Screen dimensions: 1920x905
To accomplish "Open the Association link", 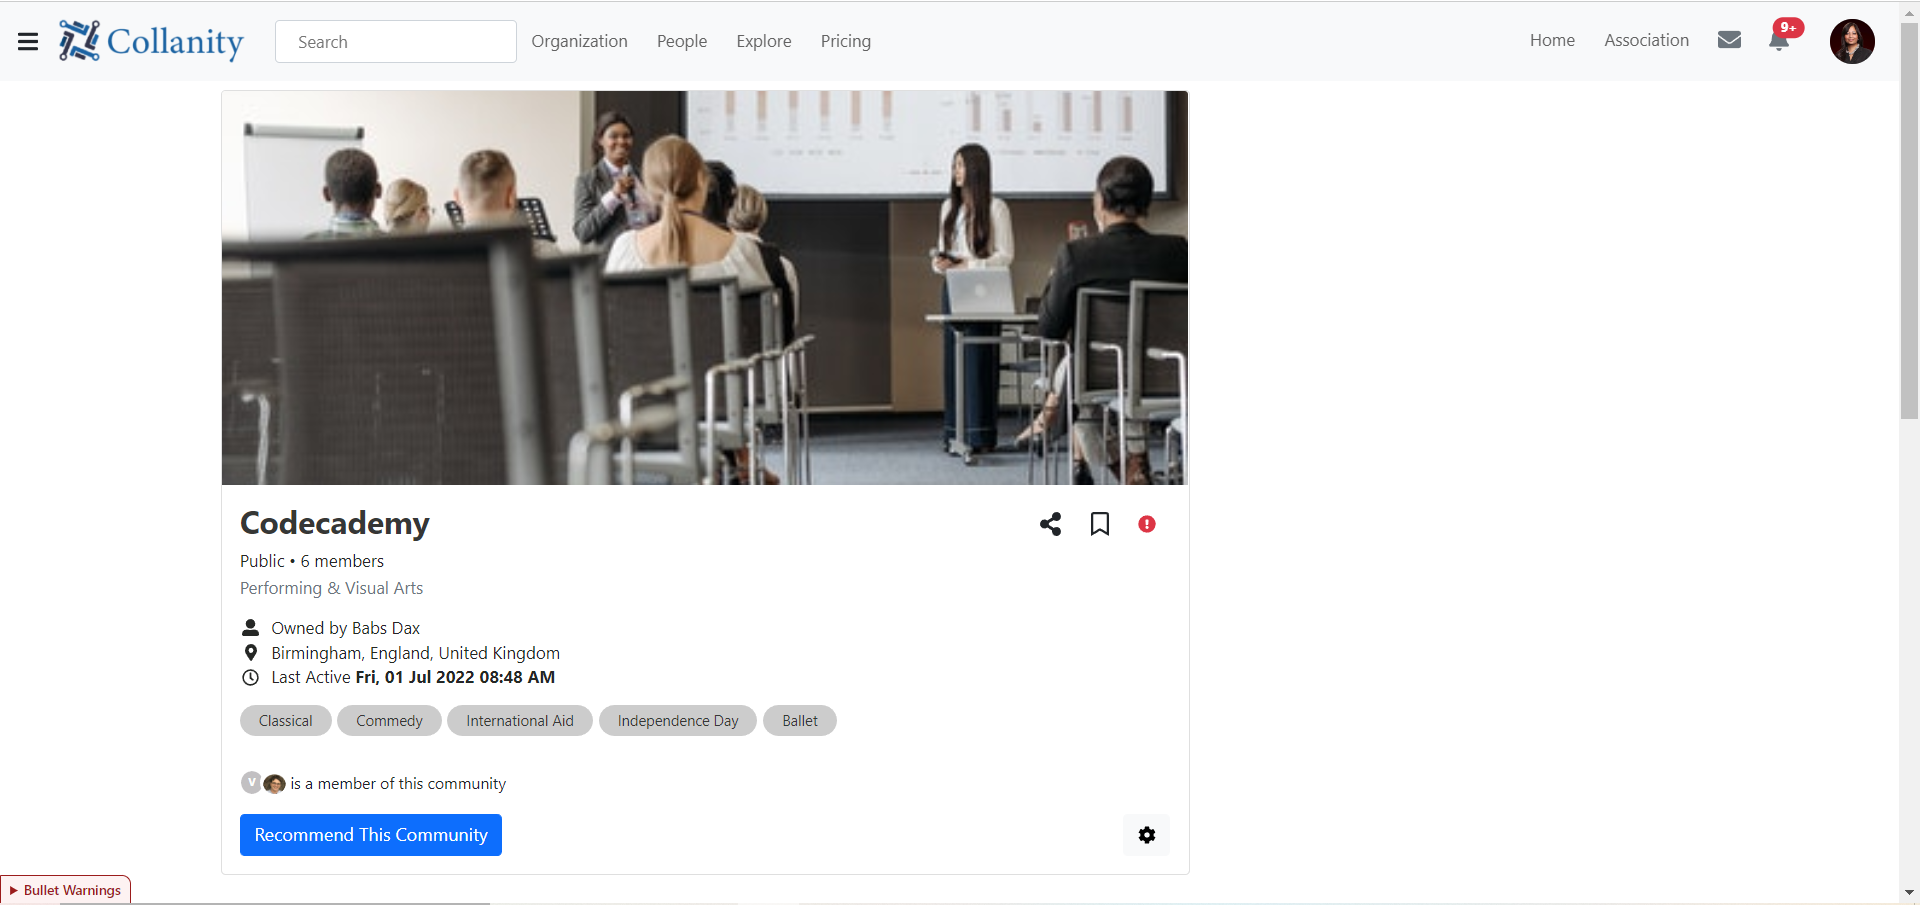I will click(1647, 40).
